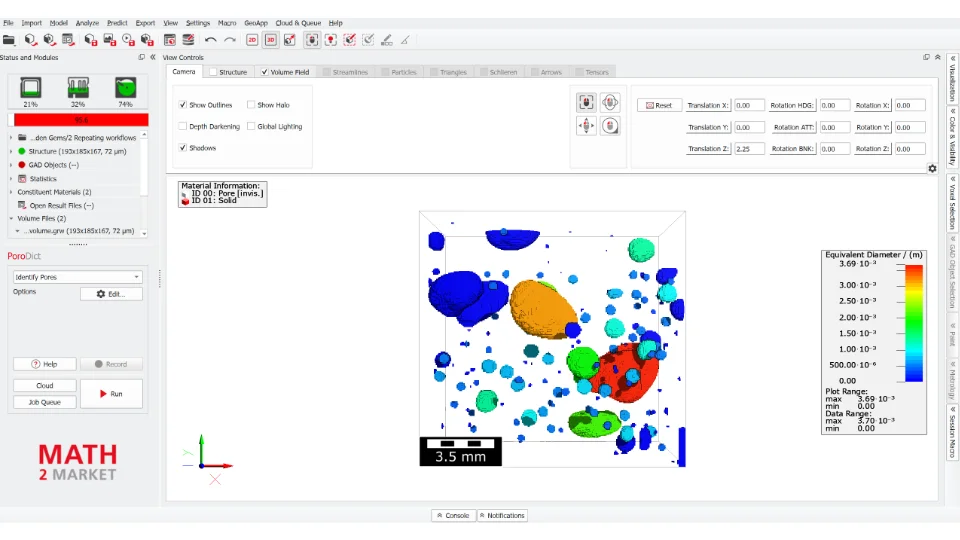The height and width of the screenshot is (540, 960).
Task: Click the CPU usage indicator showing 21%
Action: pyautogui.click(x=31, y=88)
